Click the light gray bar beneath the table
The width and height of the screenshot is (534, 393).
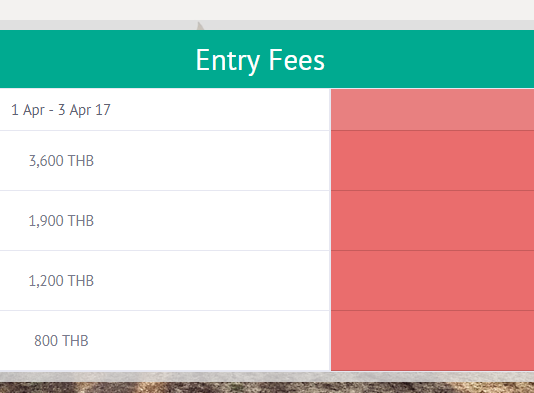(267, 377)
